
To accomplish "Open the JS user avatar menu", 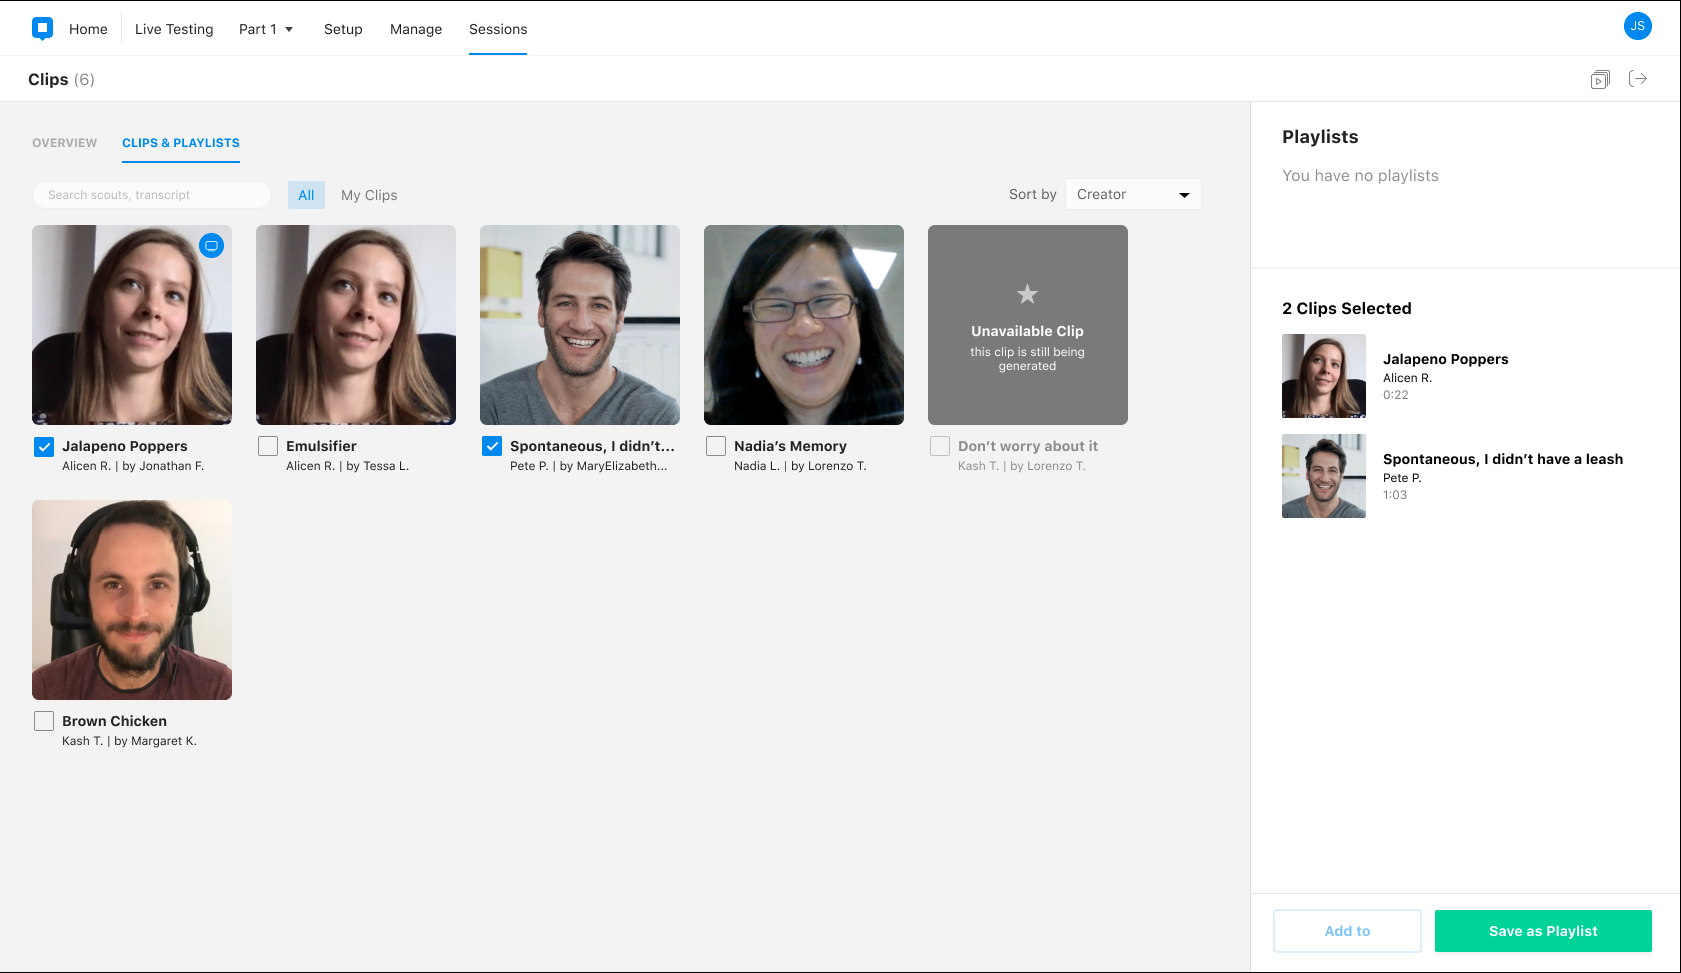I will coord(1637,26).
